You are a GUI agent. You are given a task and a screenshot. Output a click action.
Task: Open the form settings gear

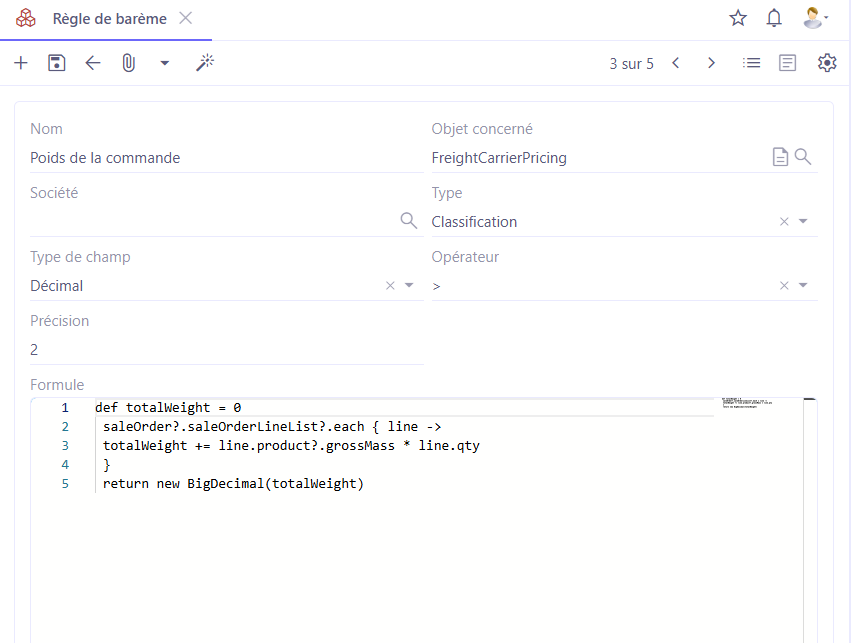click(826, 63)
